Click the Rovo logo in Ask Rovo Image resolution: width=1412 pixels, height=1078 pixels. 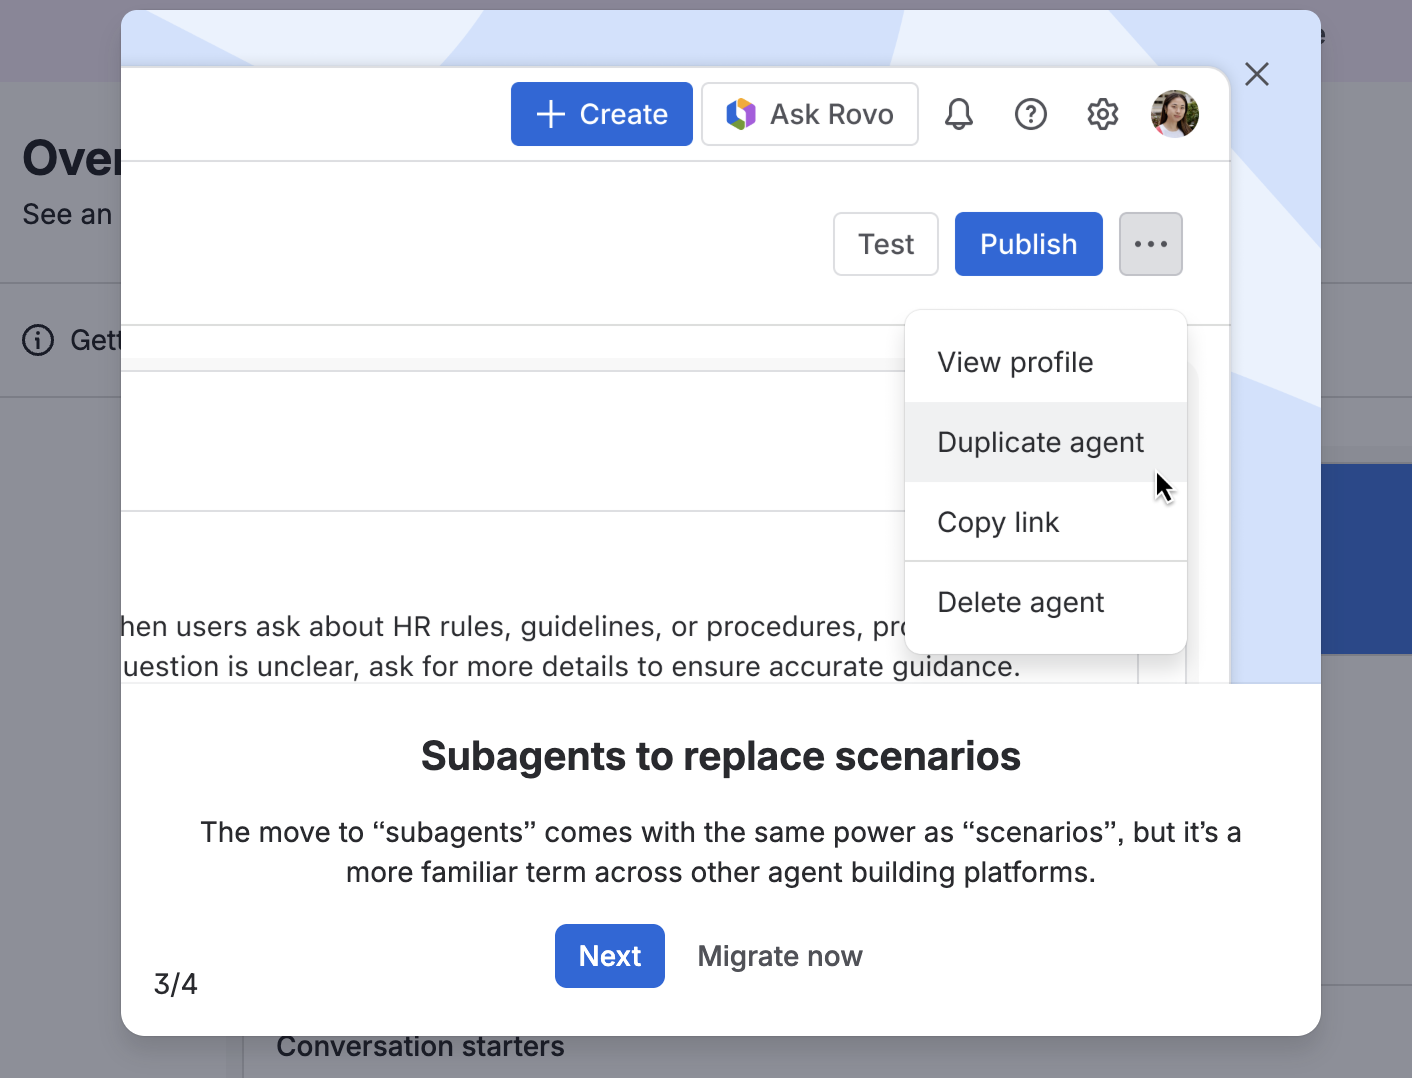point(741,114)
